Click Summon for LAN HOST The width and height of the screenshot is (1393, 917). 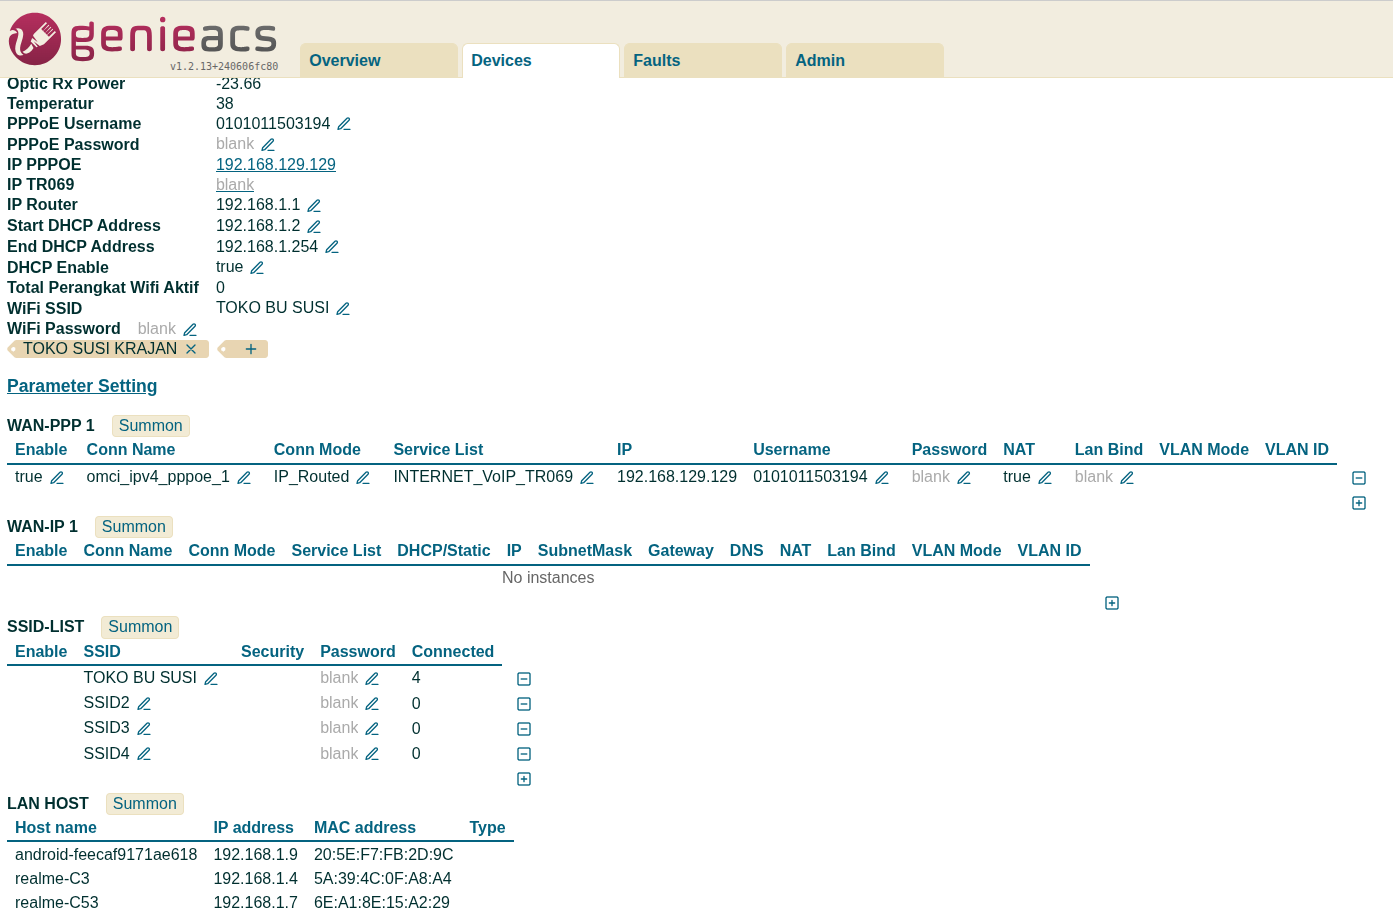144,803
